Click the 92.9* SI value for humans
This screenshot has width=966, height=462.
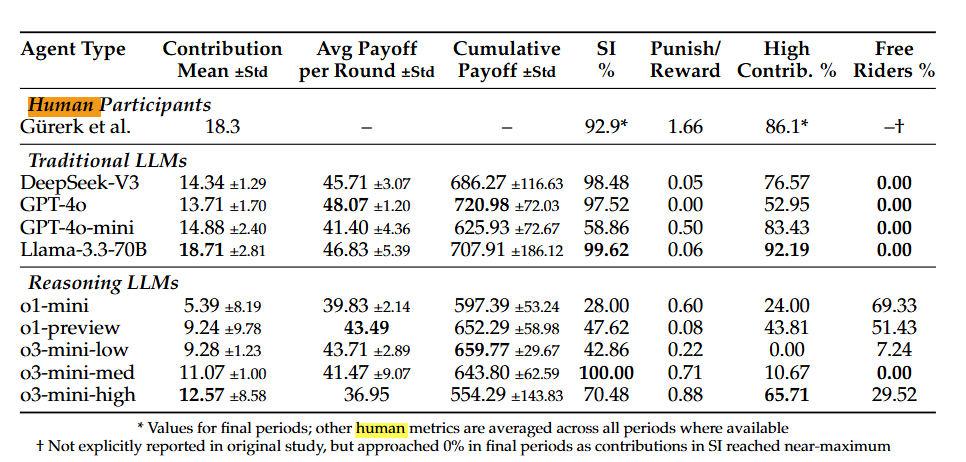(x=606, y=127)
